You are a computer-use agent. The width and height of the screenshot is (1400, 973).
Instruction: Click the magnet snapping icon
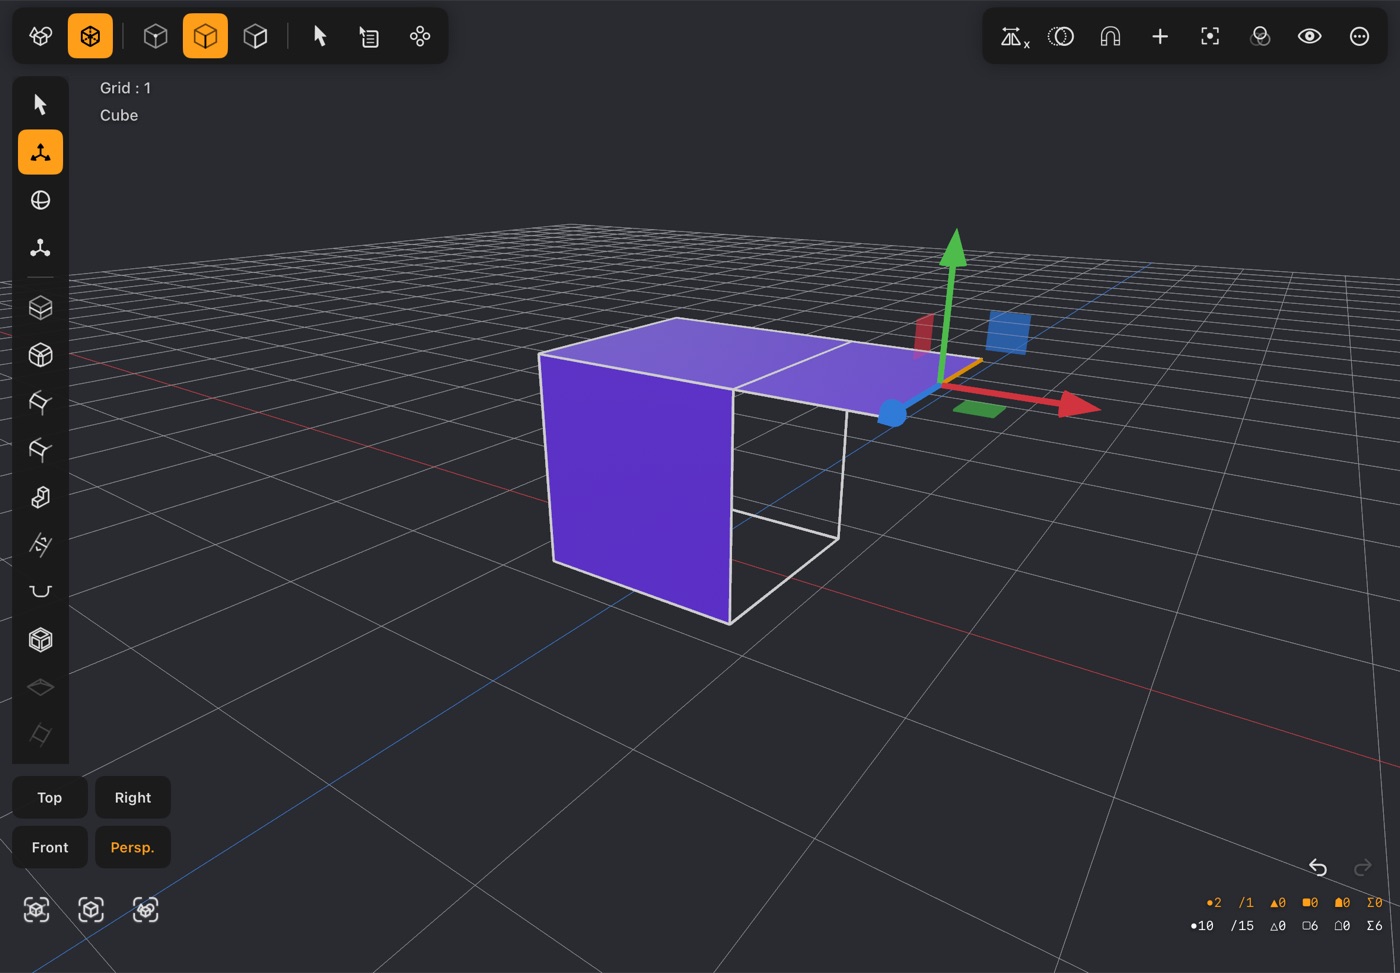(1110, 37)
